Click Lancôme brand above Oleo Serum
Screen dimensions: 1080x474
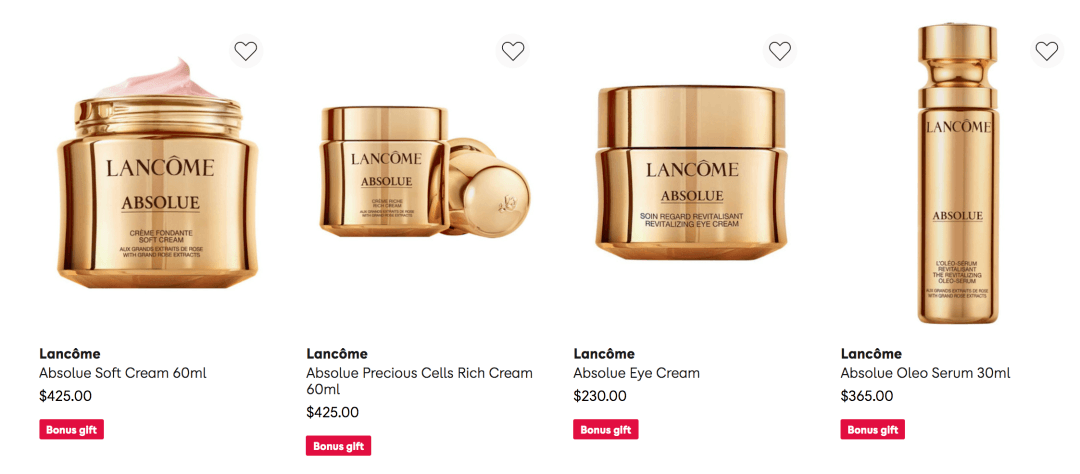[x=871, y=354]
